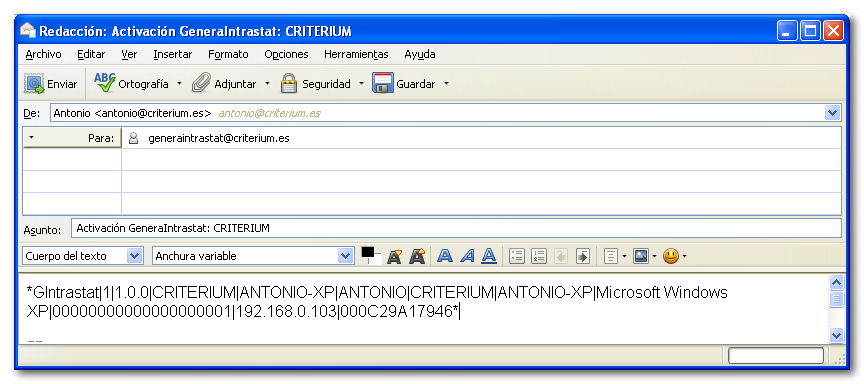The width and height of the screenshot is (864, 384).
Task: Open the Para recipient type dropdown
Action: 31,138
